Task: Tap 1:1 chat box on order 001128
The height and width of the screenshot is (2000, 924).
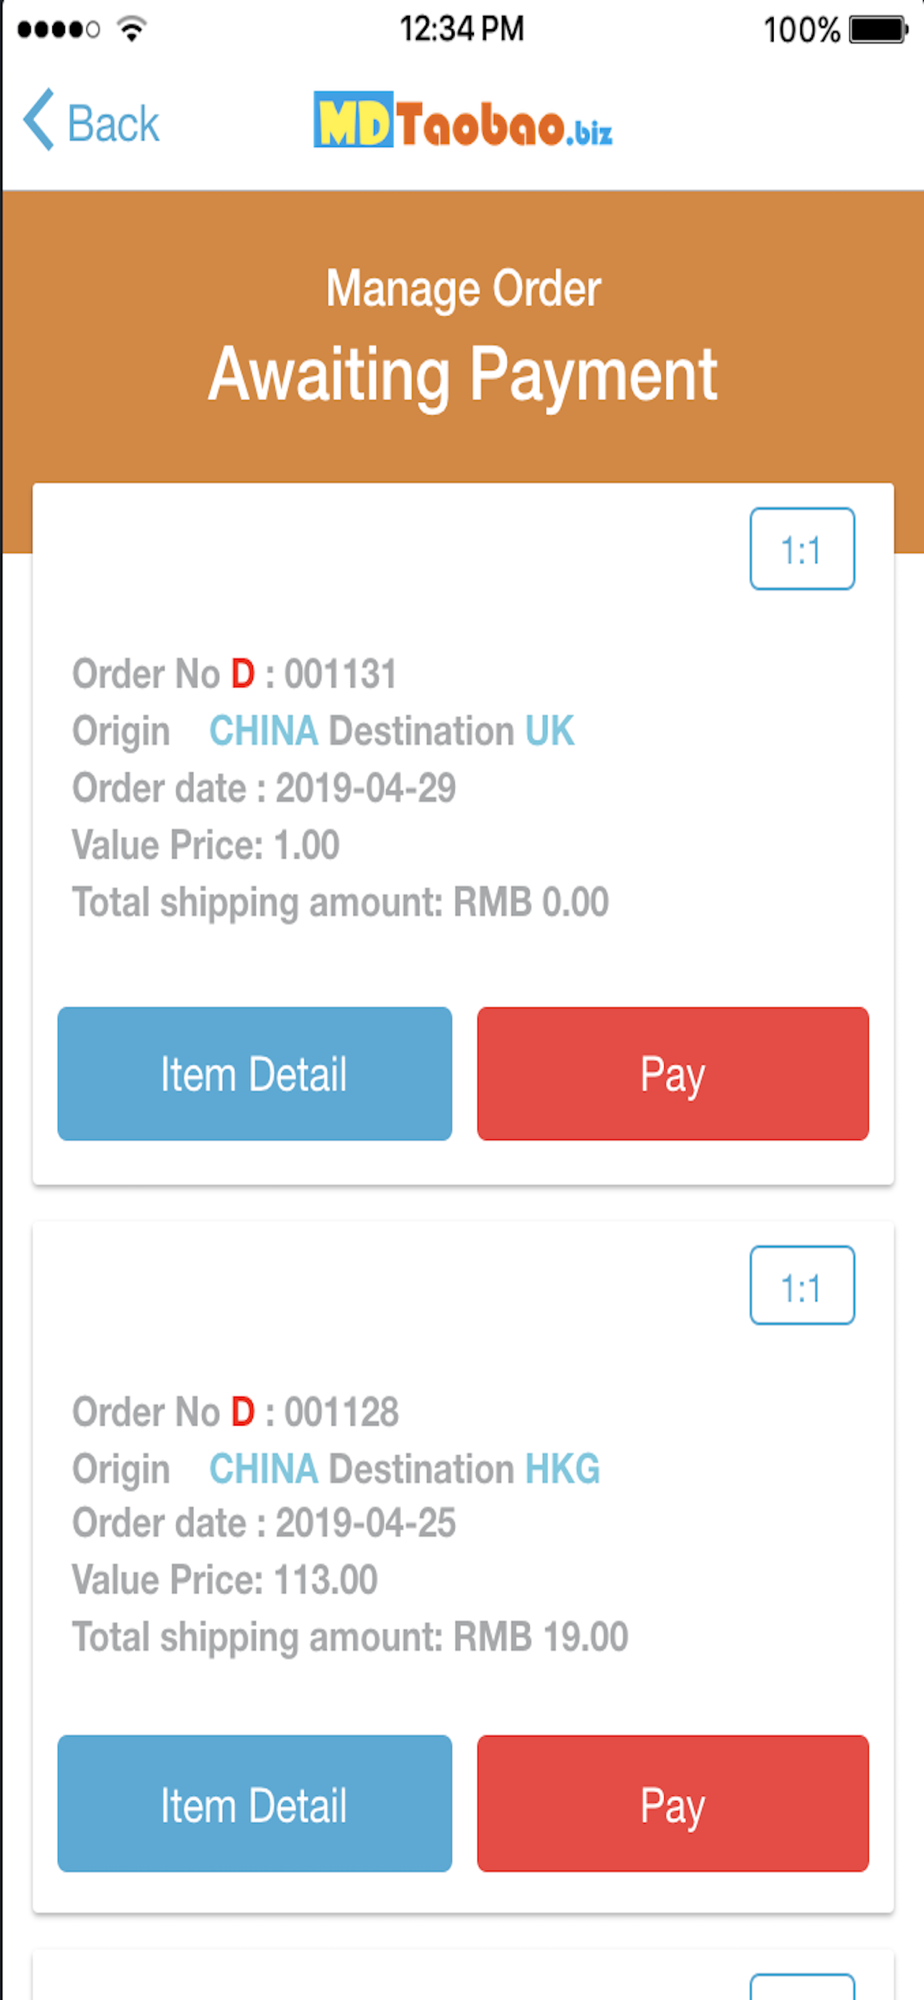Action: [802, 1286]
